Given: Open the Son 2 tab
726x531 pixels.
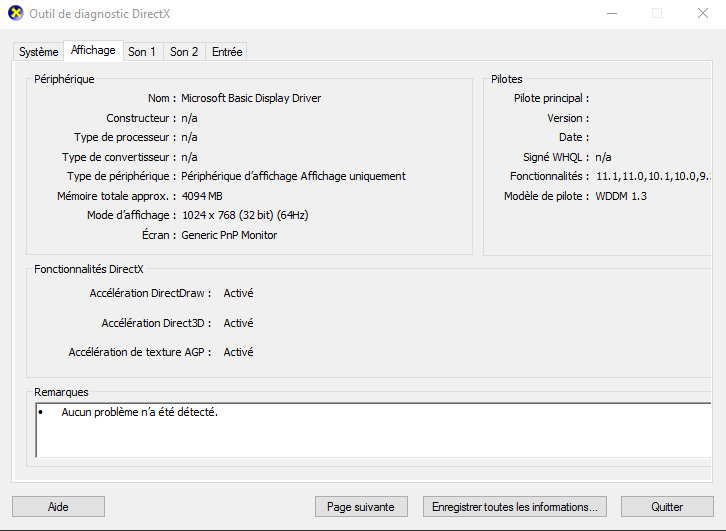Looking at the screenshot, I should coord(184,52).
